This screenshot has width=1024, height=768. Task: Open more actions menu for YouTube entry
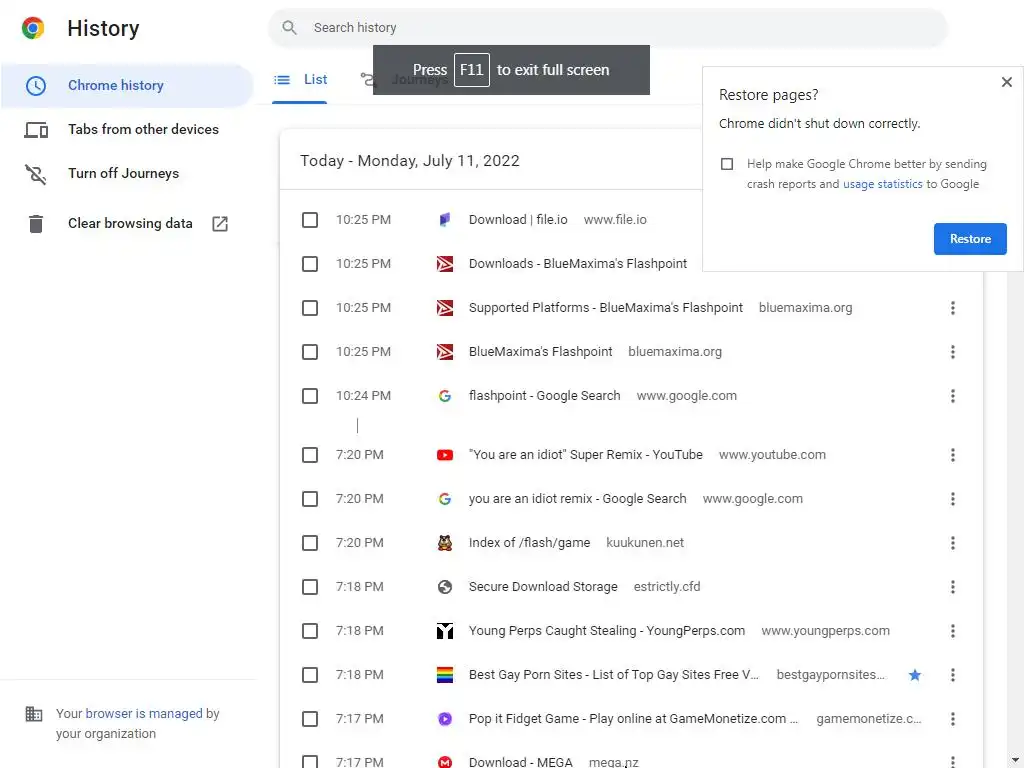pyautogui.click(x=953, y=455)
